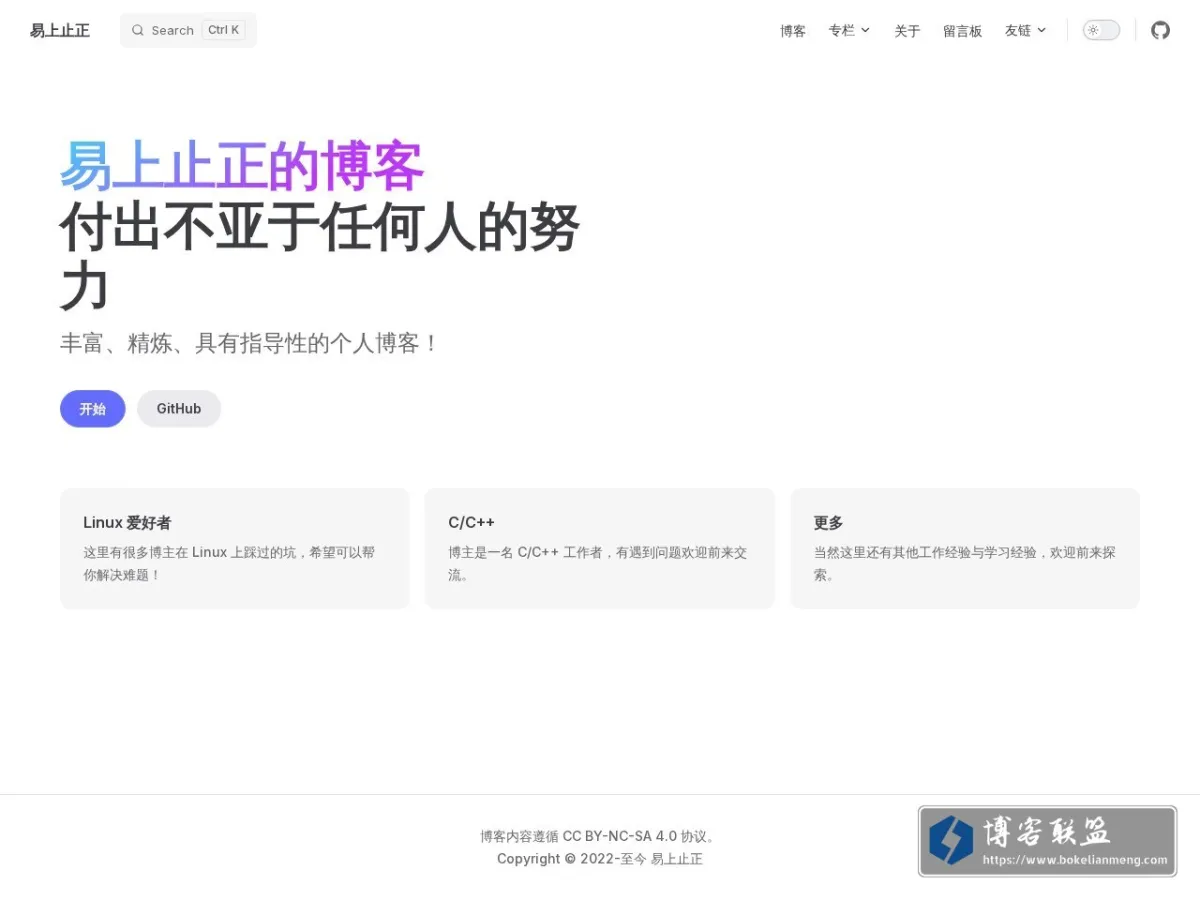
Task: Open the 关于 nav item
Action: point(907,31)
